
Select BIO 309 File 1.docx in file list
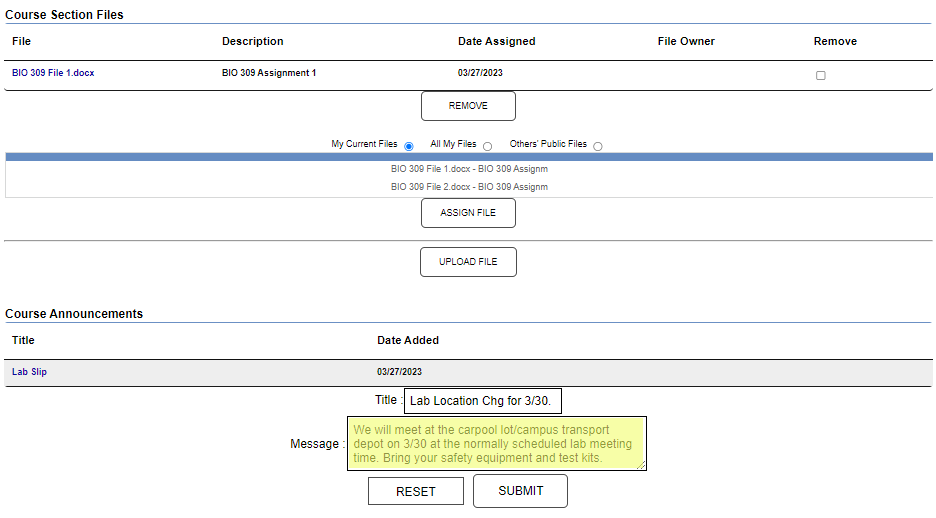469,169
